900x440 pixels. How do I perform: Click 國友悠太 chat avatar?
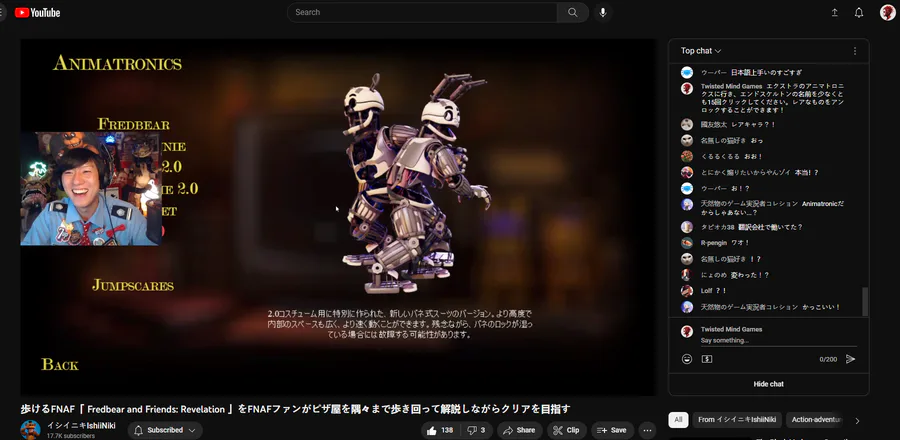coord(686,124)
